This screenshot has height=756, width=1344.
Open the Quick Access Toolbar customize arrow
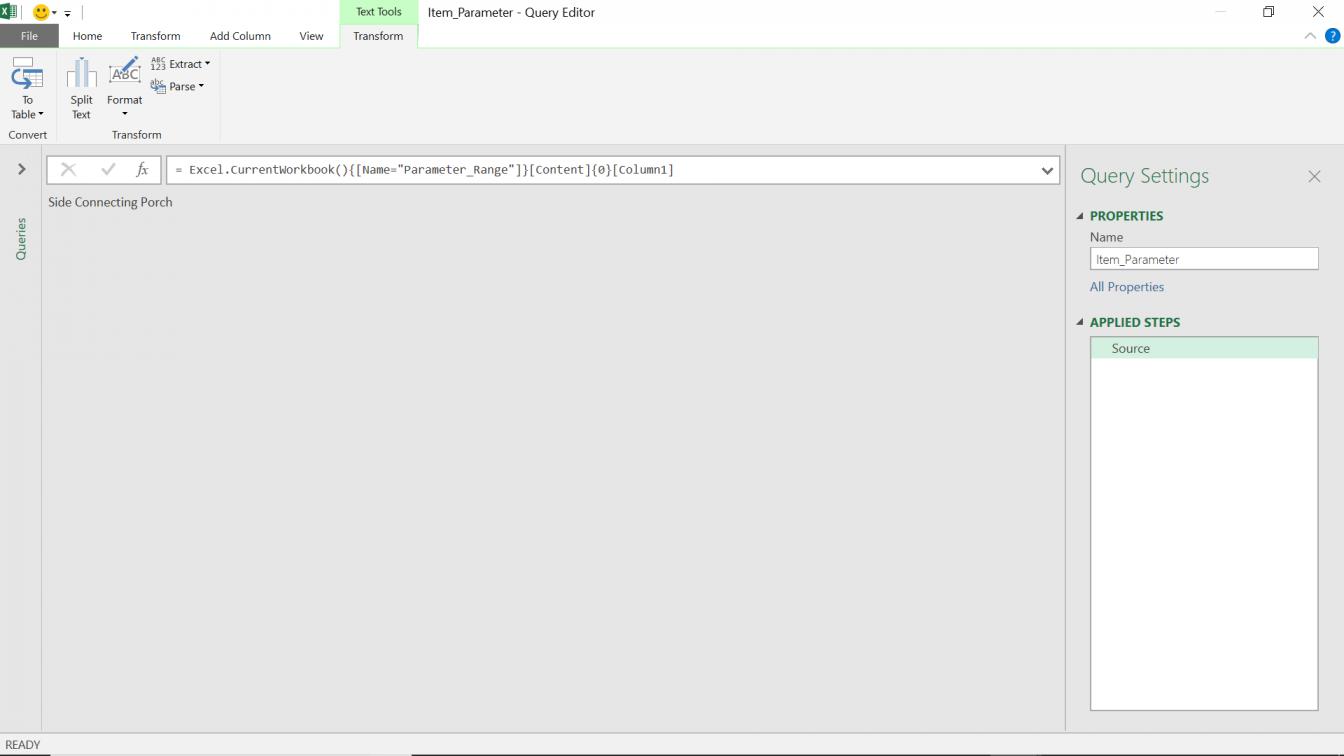[x=68, y=13]
